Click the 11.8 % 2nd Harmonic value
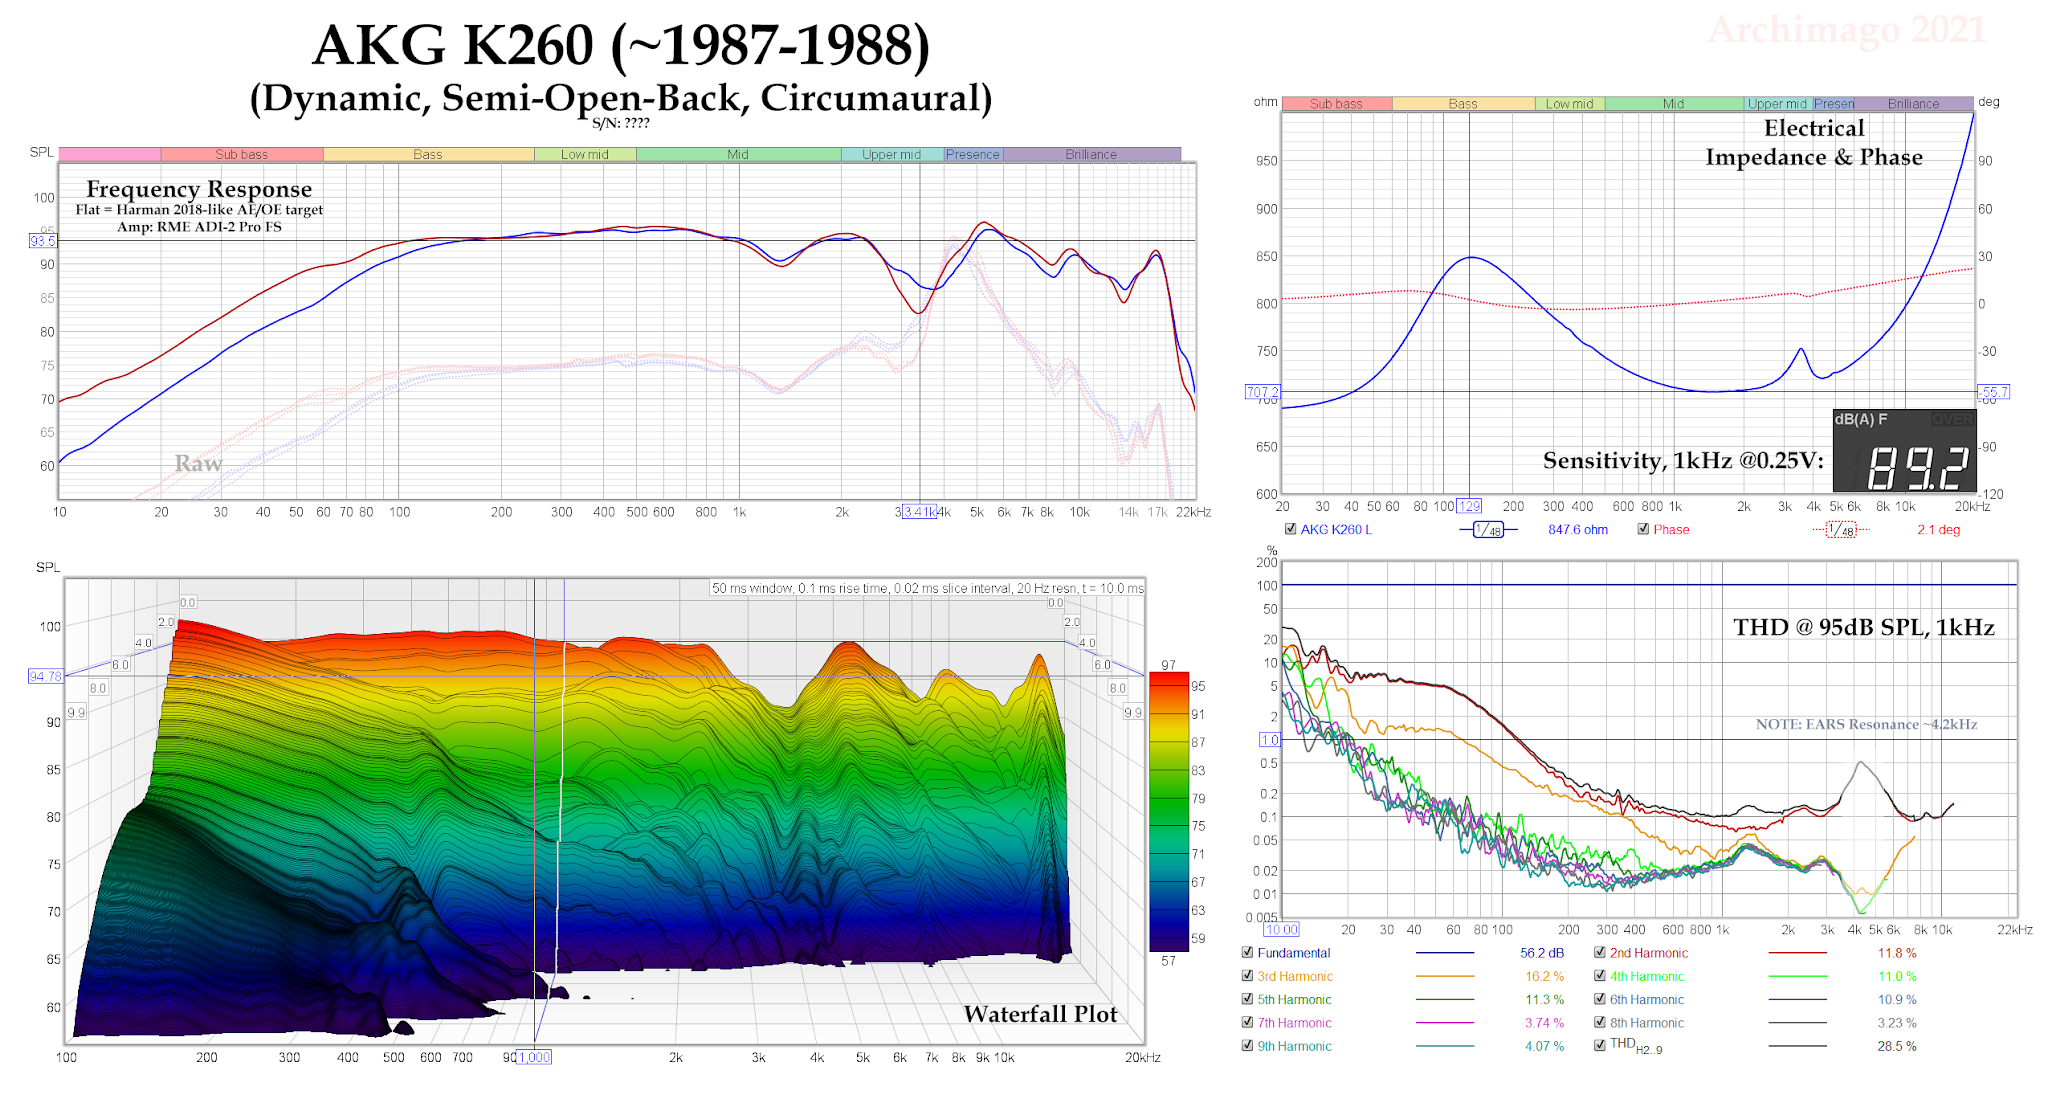The width and height of the screenshot is (2048, 1099). (1897, 953)
